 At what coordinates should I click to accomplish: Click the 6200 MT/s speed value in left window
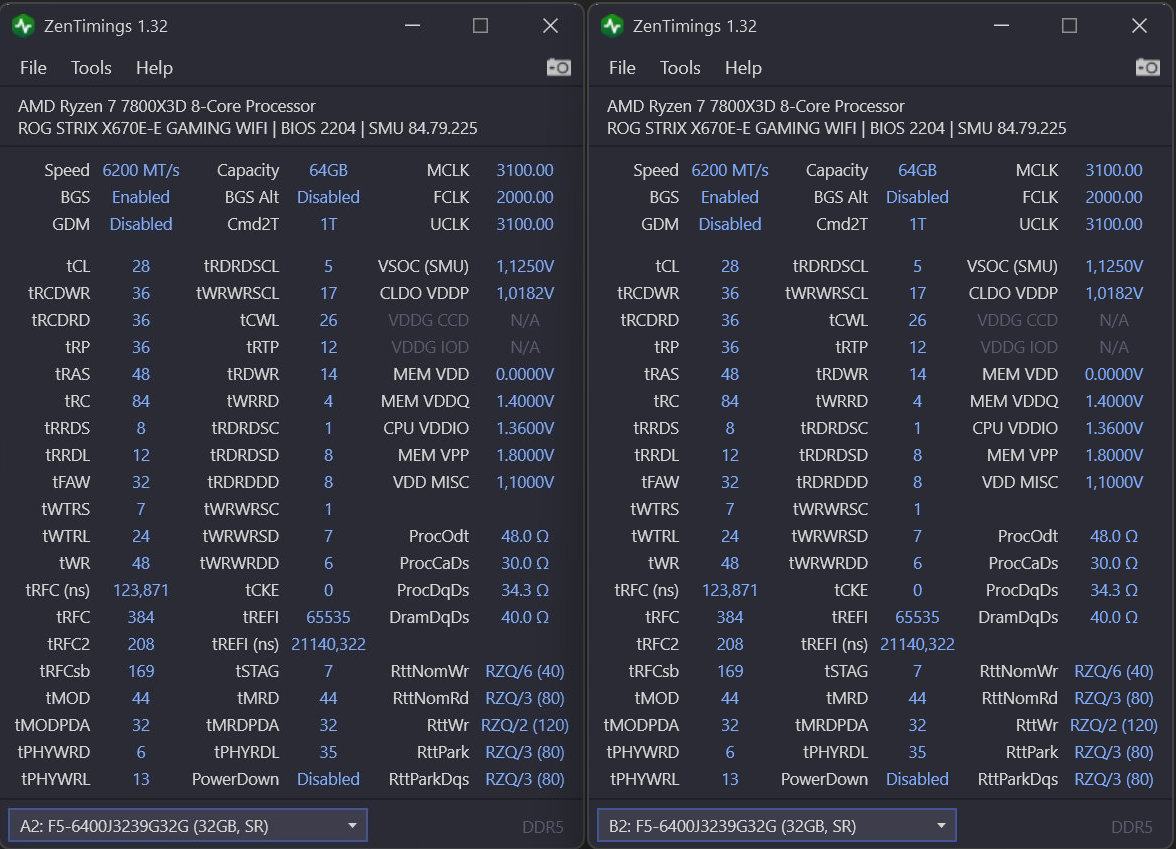pos(141,170)
